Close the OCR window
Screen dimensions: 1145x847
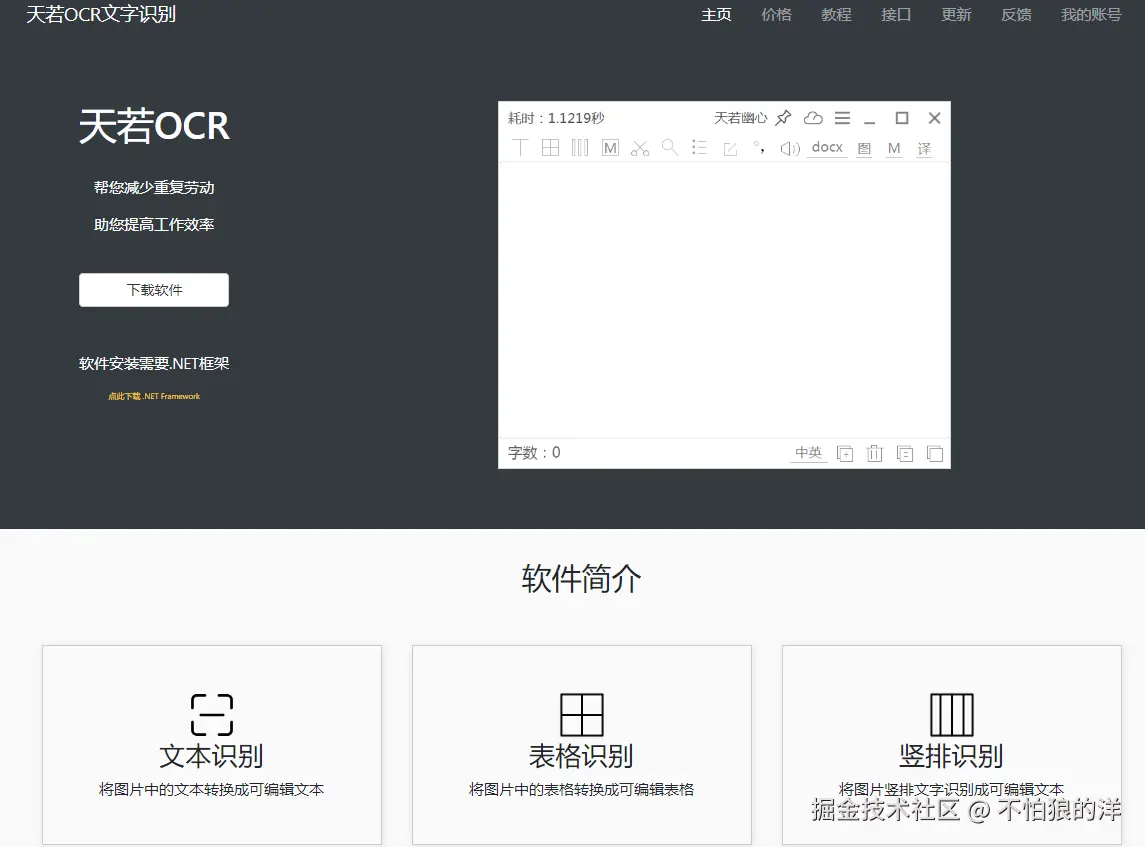934,118
